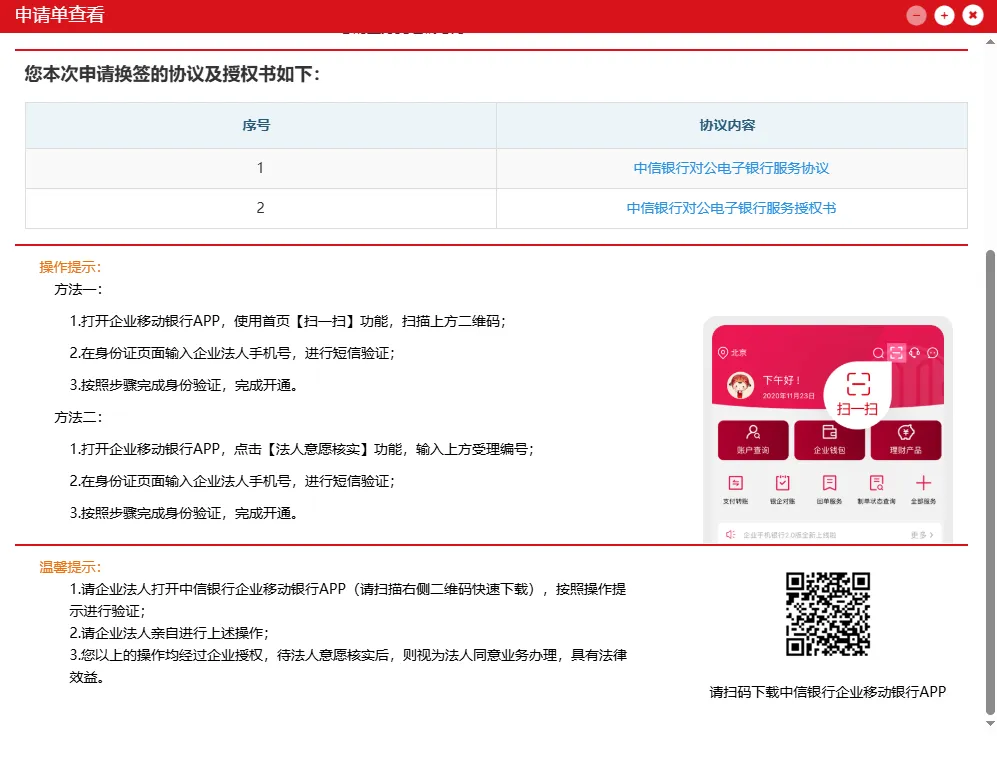Click the 方法一: label

pos(78,290)
